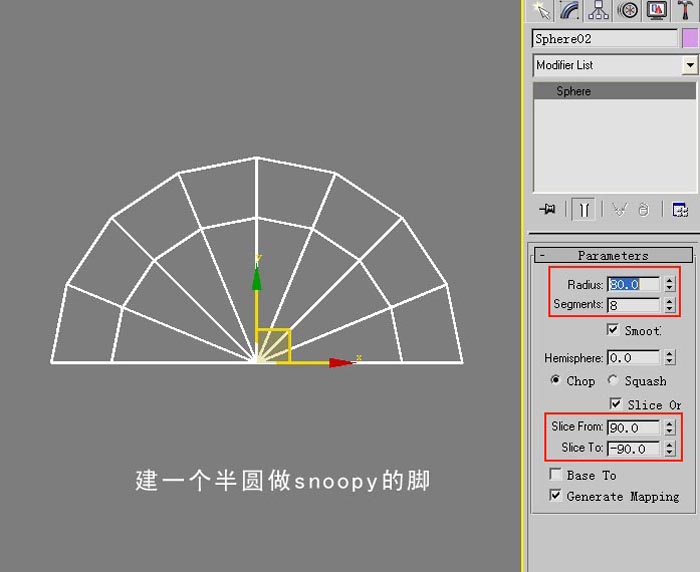Select the Sphere entry in modifier stack
Viewport: 700px width, 572px height.
coord(615,91)
